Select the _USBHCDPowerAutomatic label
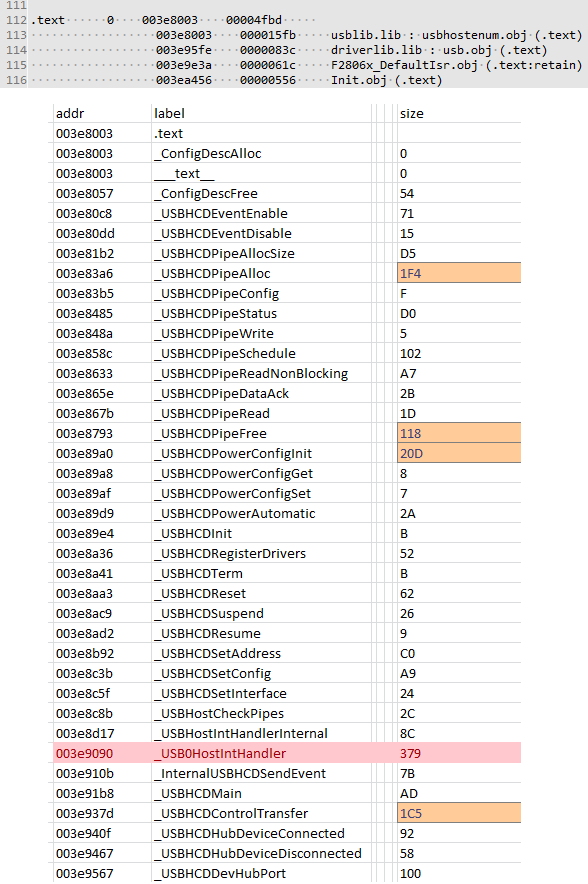The height and width of the screenshot is (884, 588). click(x=235, y=514)
